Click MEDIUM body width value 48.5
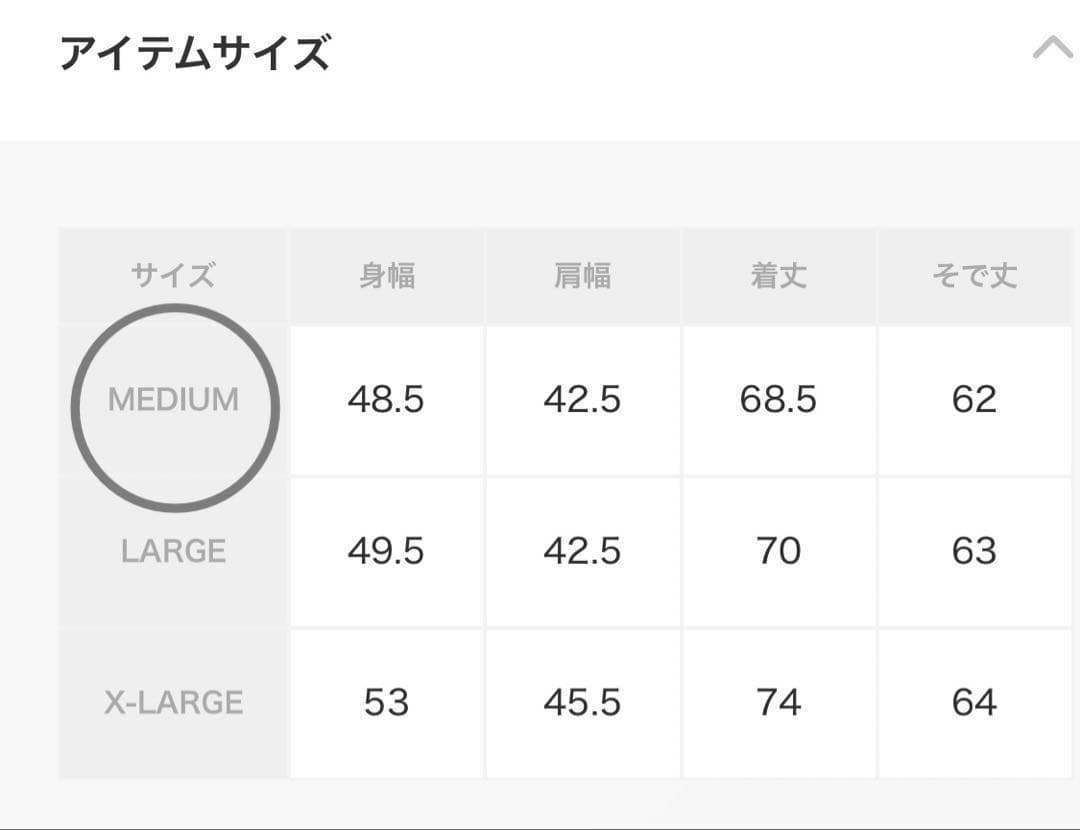This screenshot has height=830, width=1080. [x=386, y=400]
